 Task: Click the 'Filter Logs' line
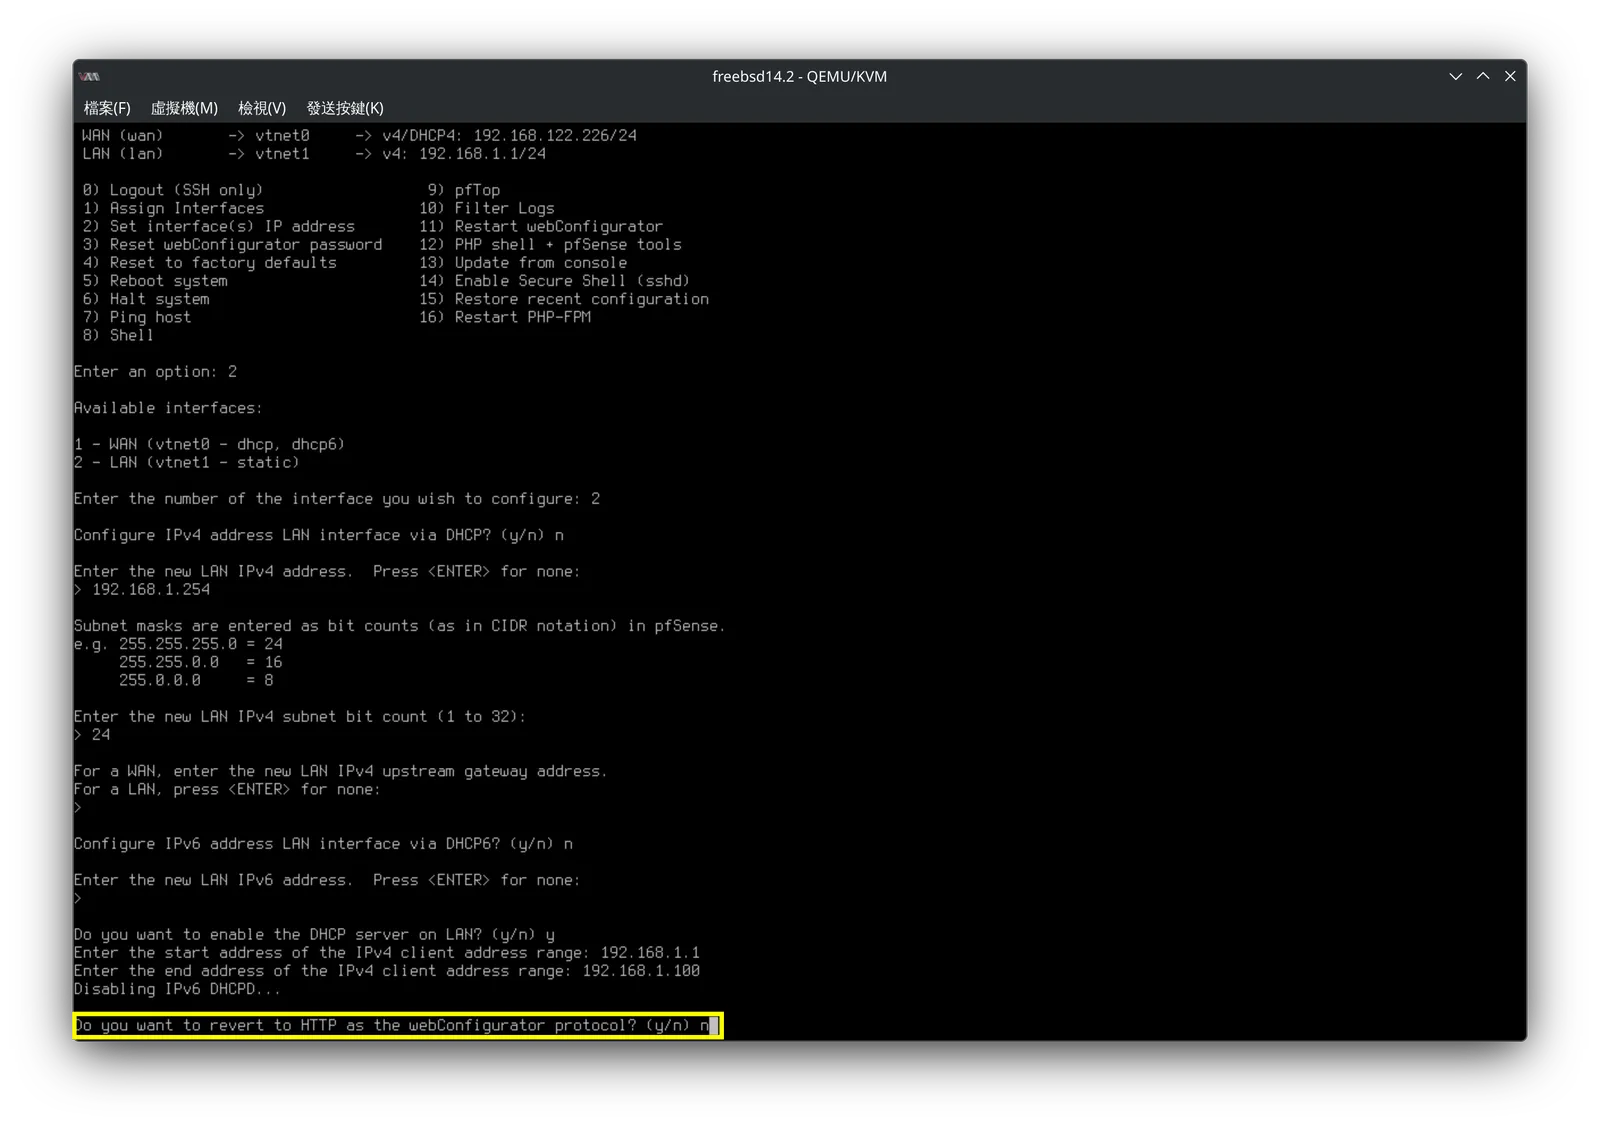pos(487,208)
